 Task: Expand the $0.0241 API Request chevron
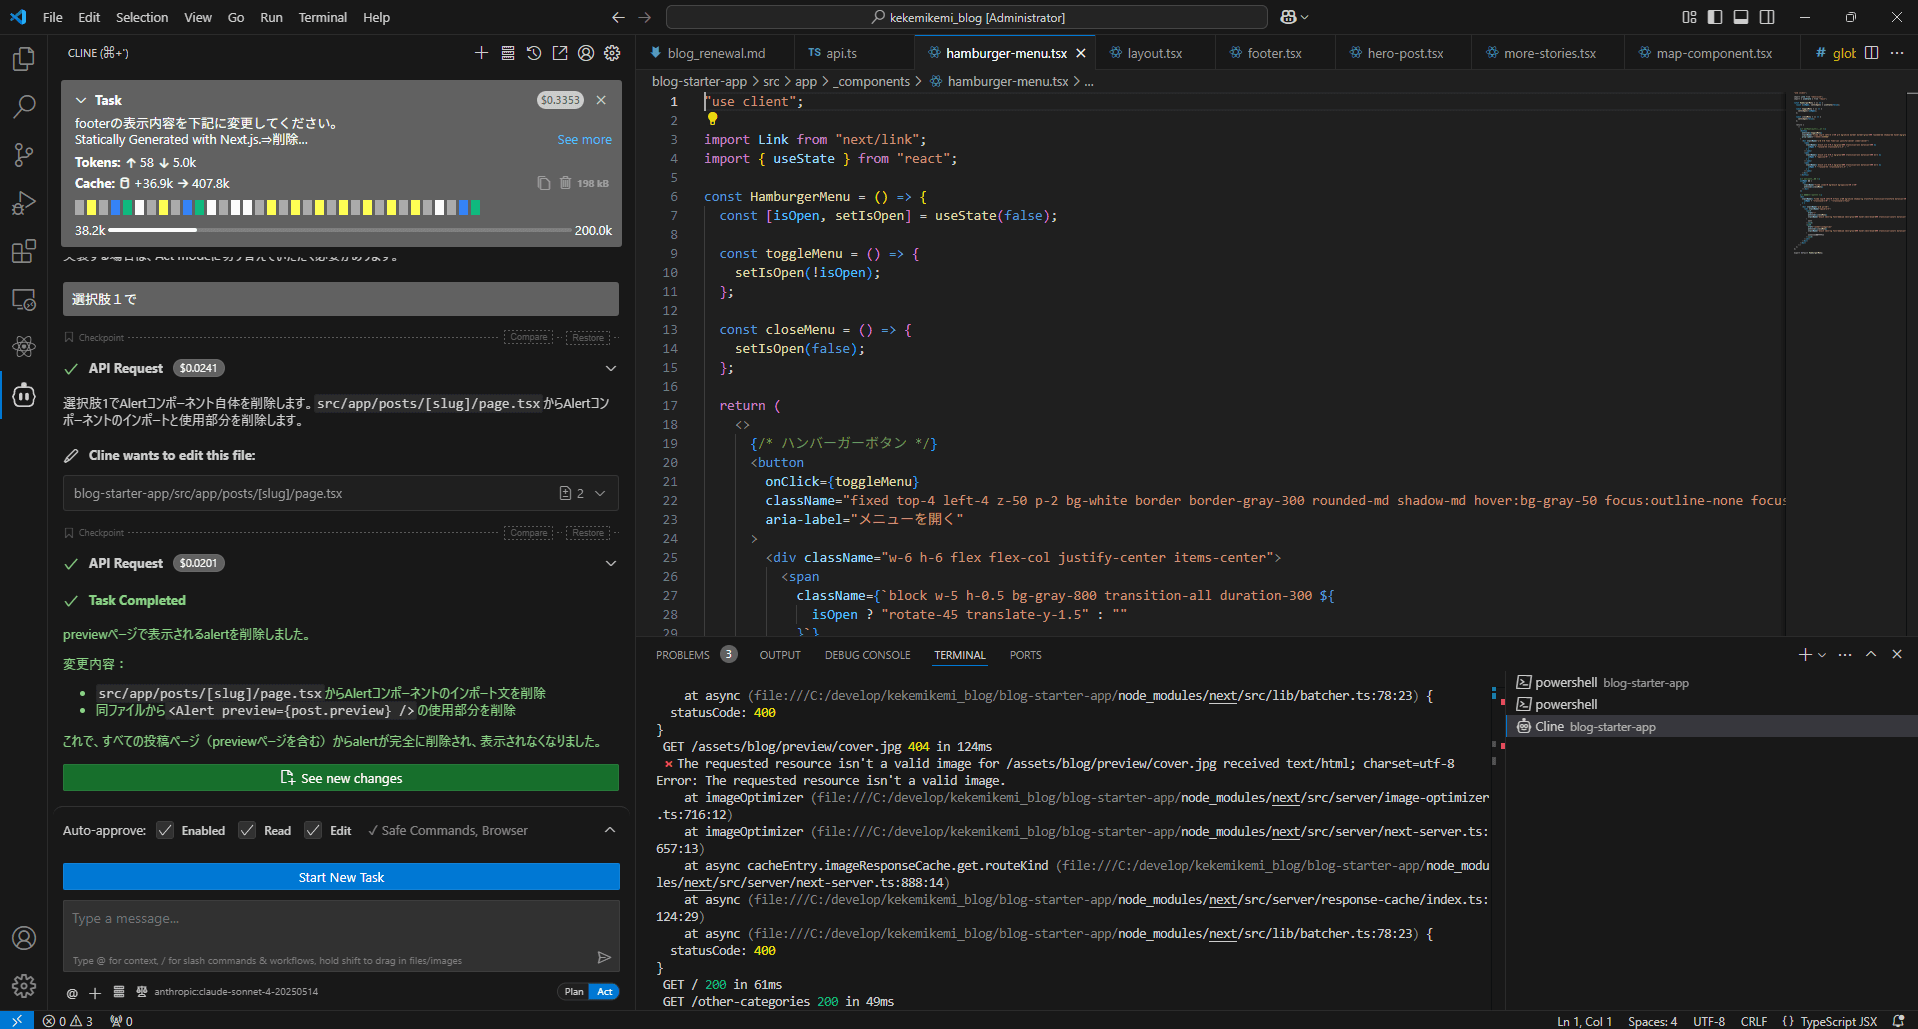(x=611, y=368)
